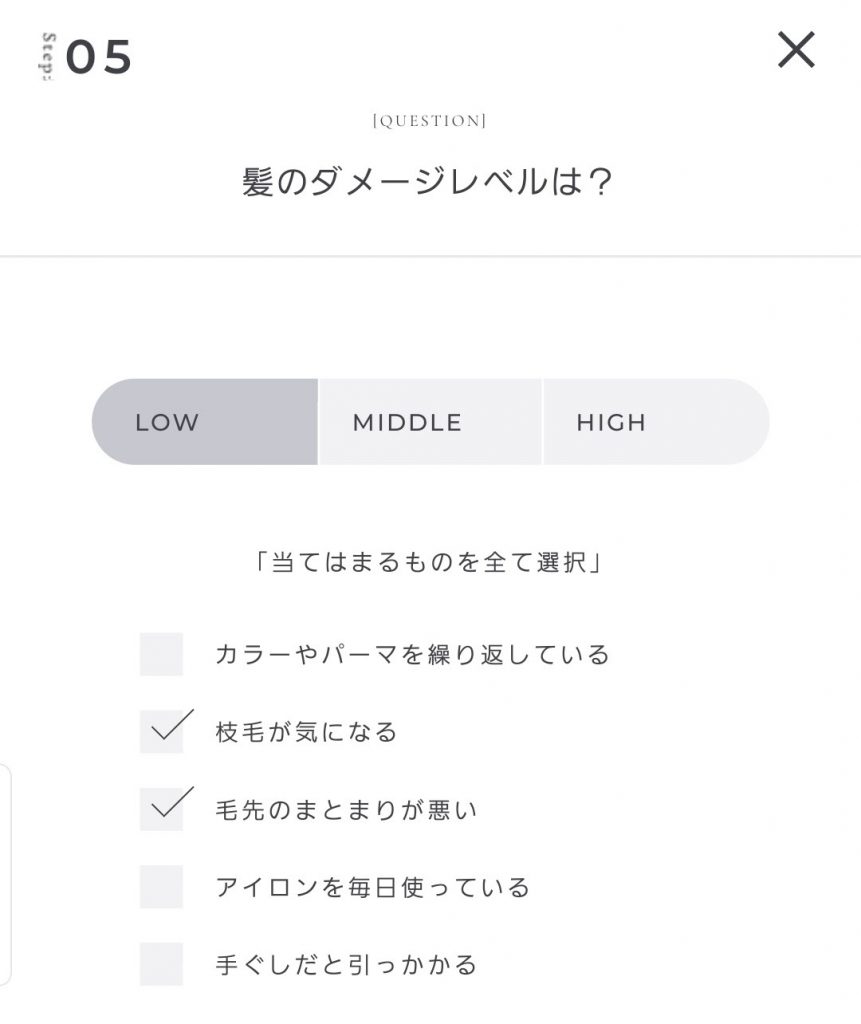This screenshot has width=861, height=1024.
Task: Check the box beside カラーやパーマを繰り返している
Action: 161,654
